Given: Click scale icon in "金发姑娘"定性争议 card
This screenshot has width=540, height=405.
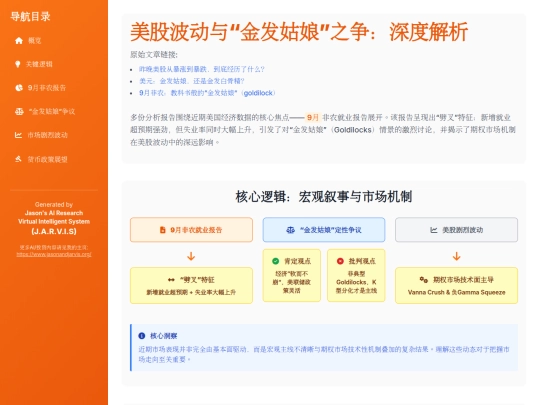Looking at the screenshot, I should click(x=291, y=230).
